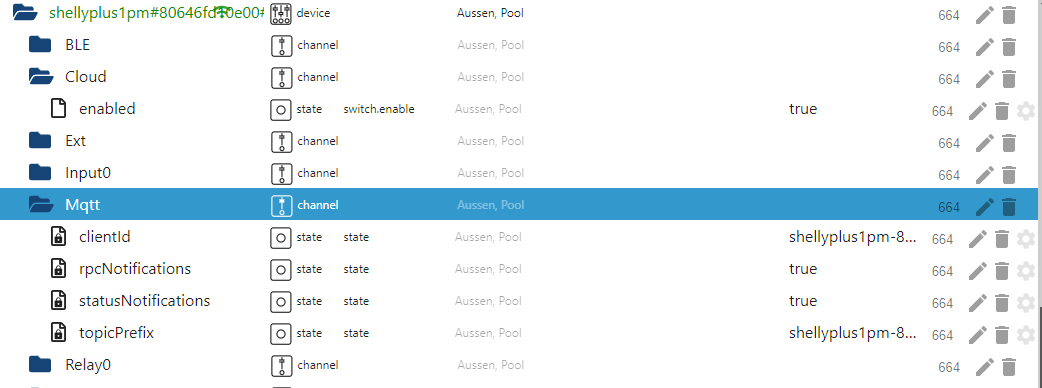Image resolution: width=1042 pixels, height=388 pixels.
Task: Delete the Mqtt channel via trash icon
Action: [1009, 207]
